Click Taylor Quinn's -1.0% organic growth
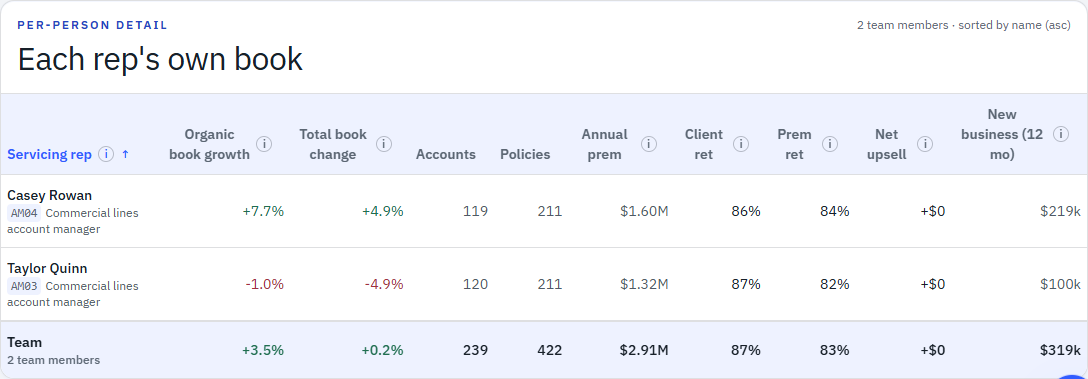This screenshot has width=1088, height=379. point(264,284)
